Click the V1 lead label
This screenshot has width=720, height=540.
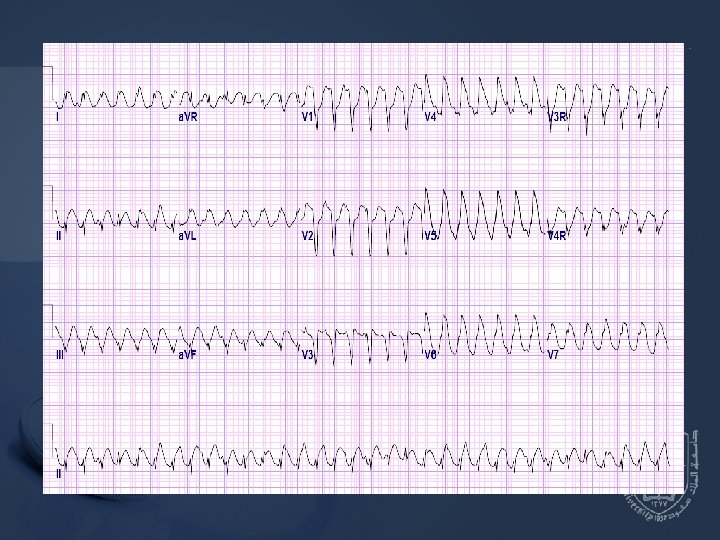click(307, 117)
